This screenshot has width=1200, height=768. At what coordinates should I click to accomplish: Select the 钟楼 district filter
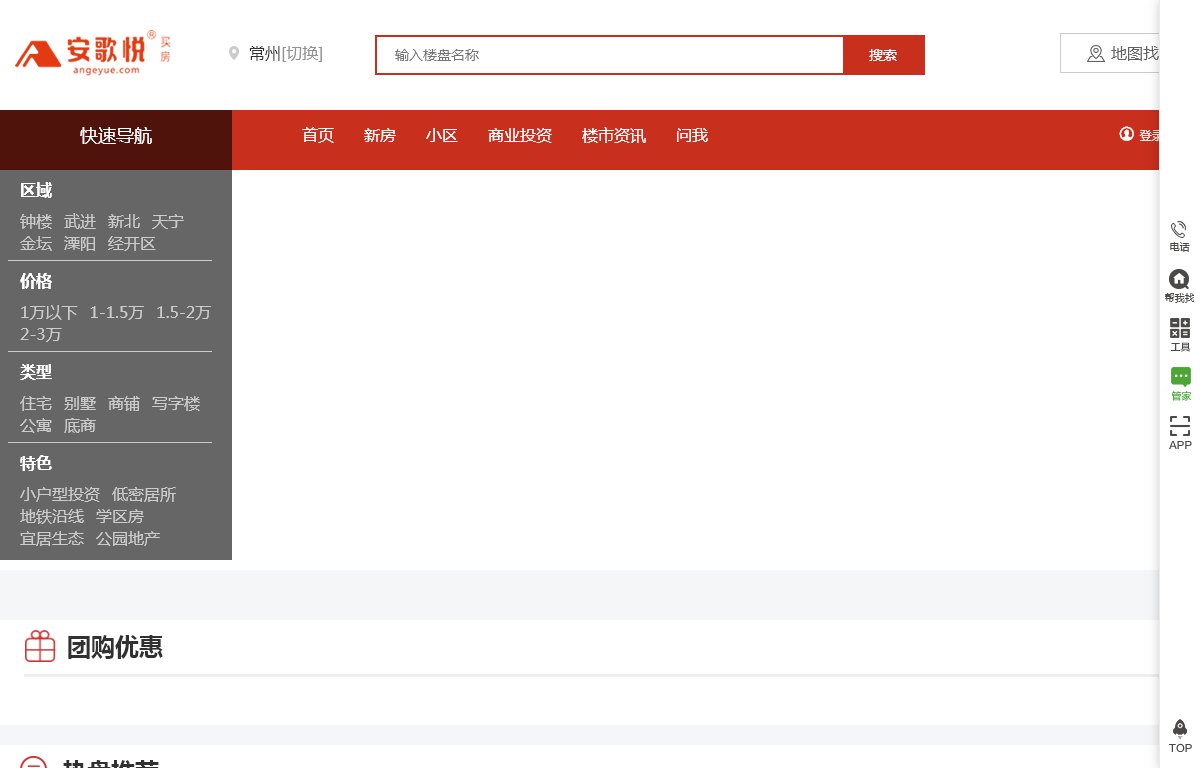(36, 222)
